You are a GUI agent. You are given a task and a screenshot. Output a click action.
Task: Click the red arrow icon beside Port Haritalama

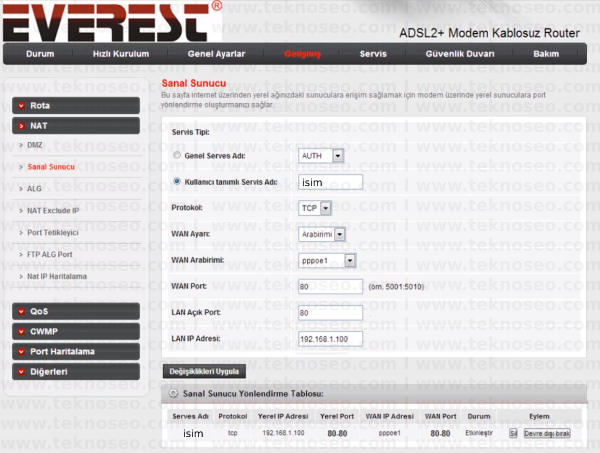click(21, 352)
